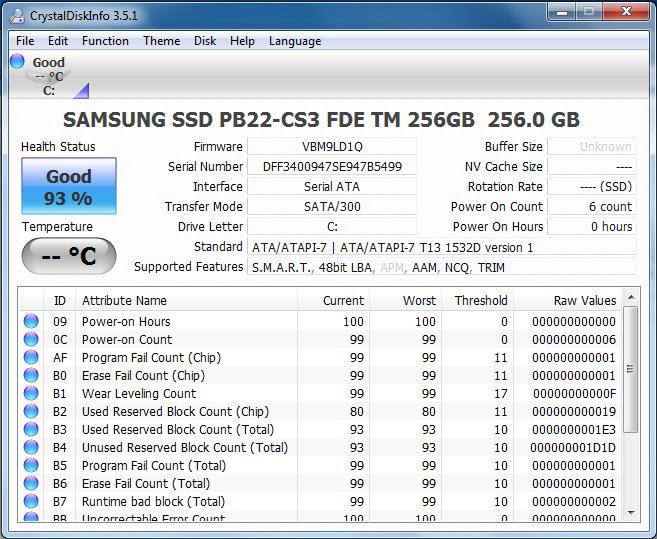Viewport: 657px width, 539px height.
Task: Click the -- °C temperature button
Action: pos(69,256)
